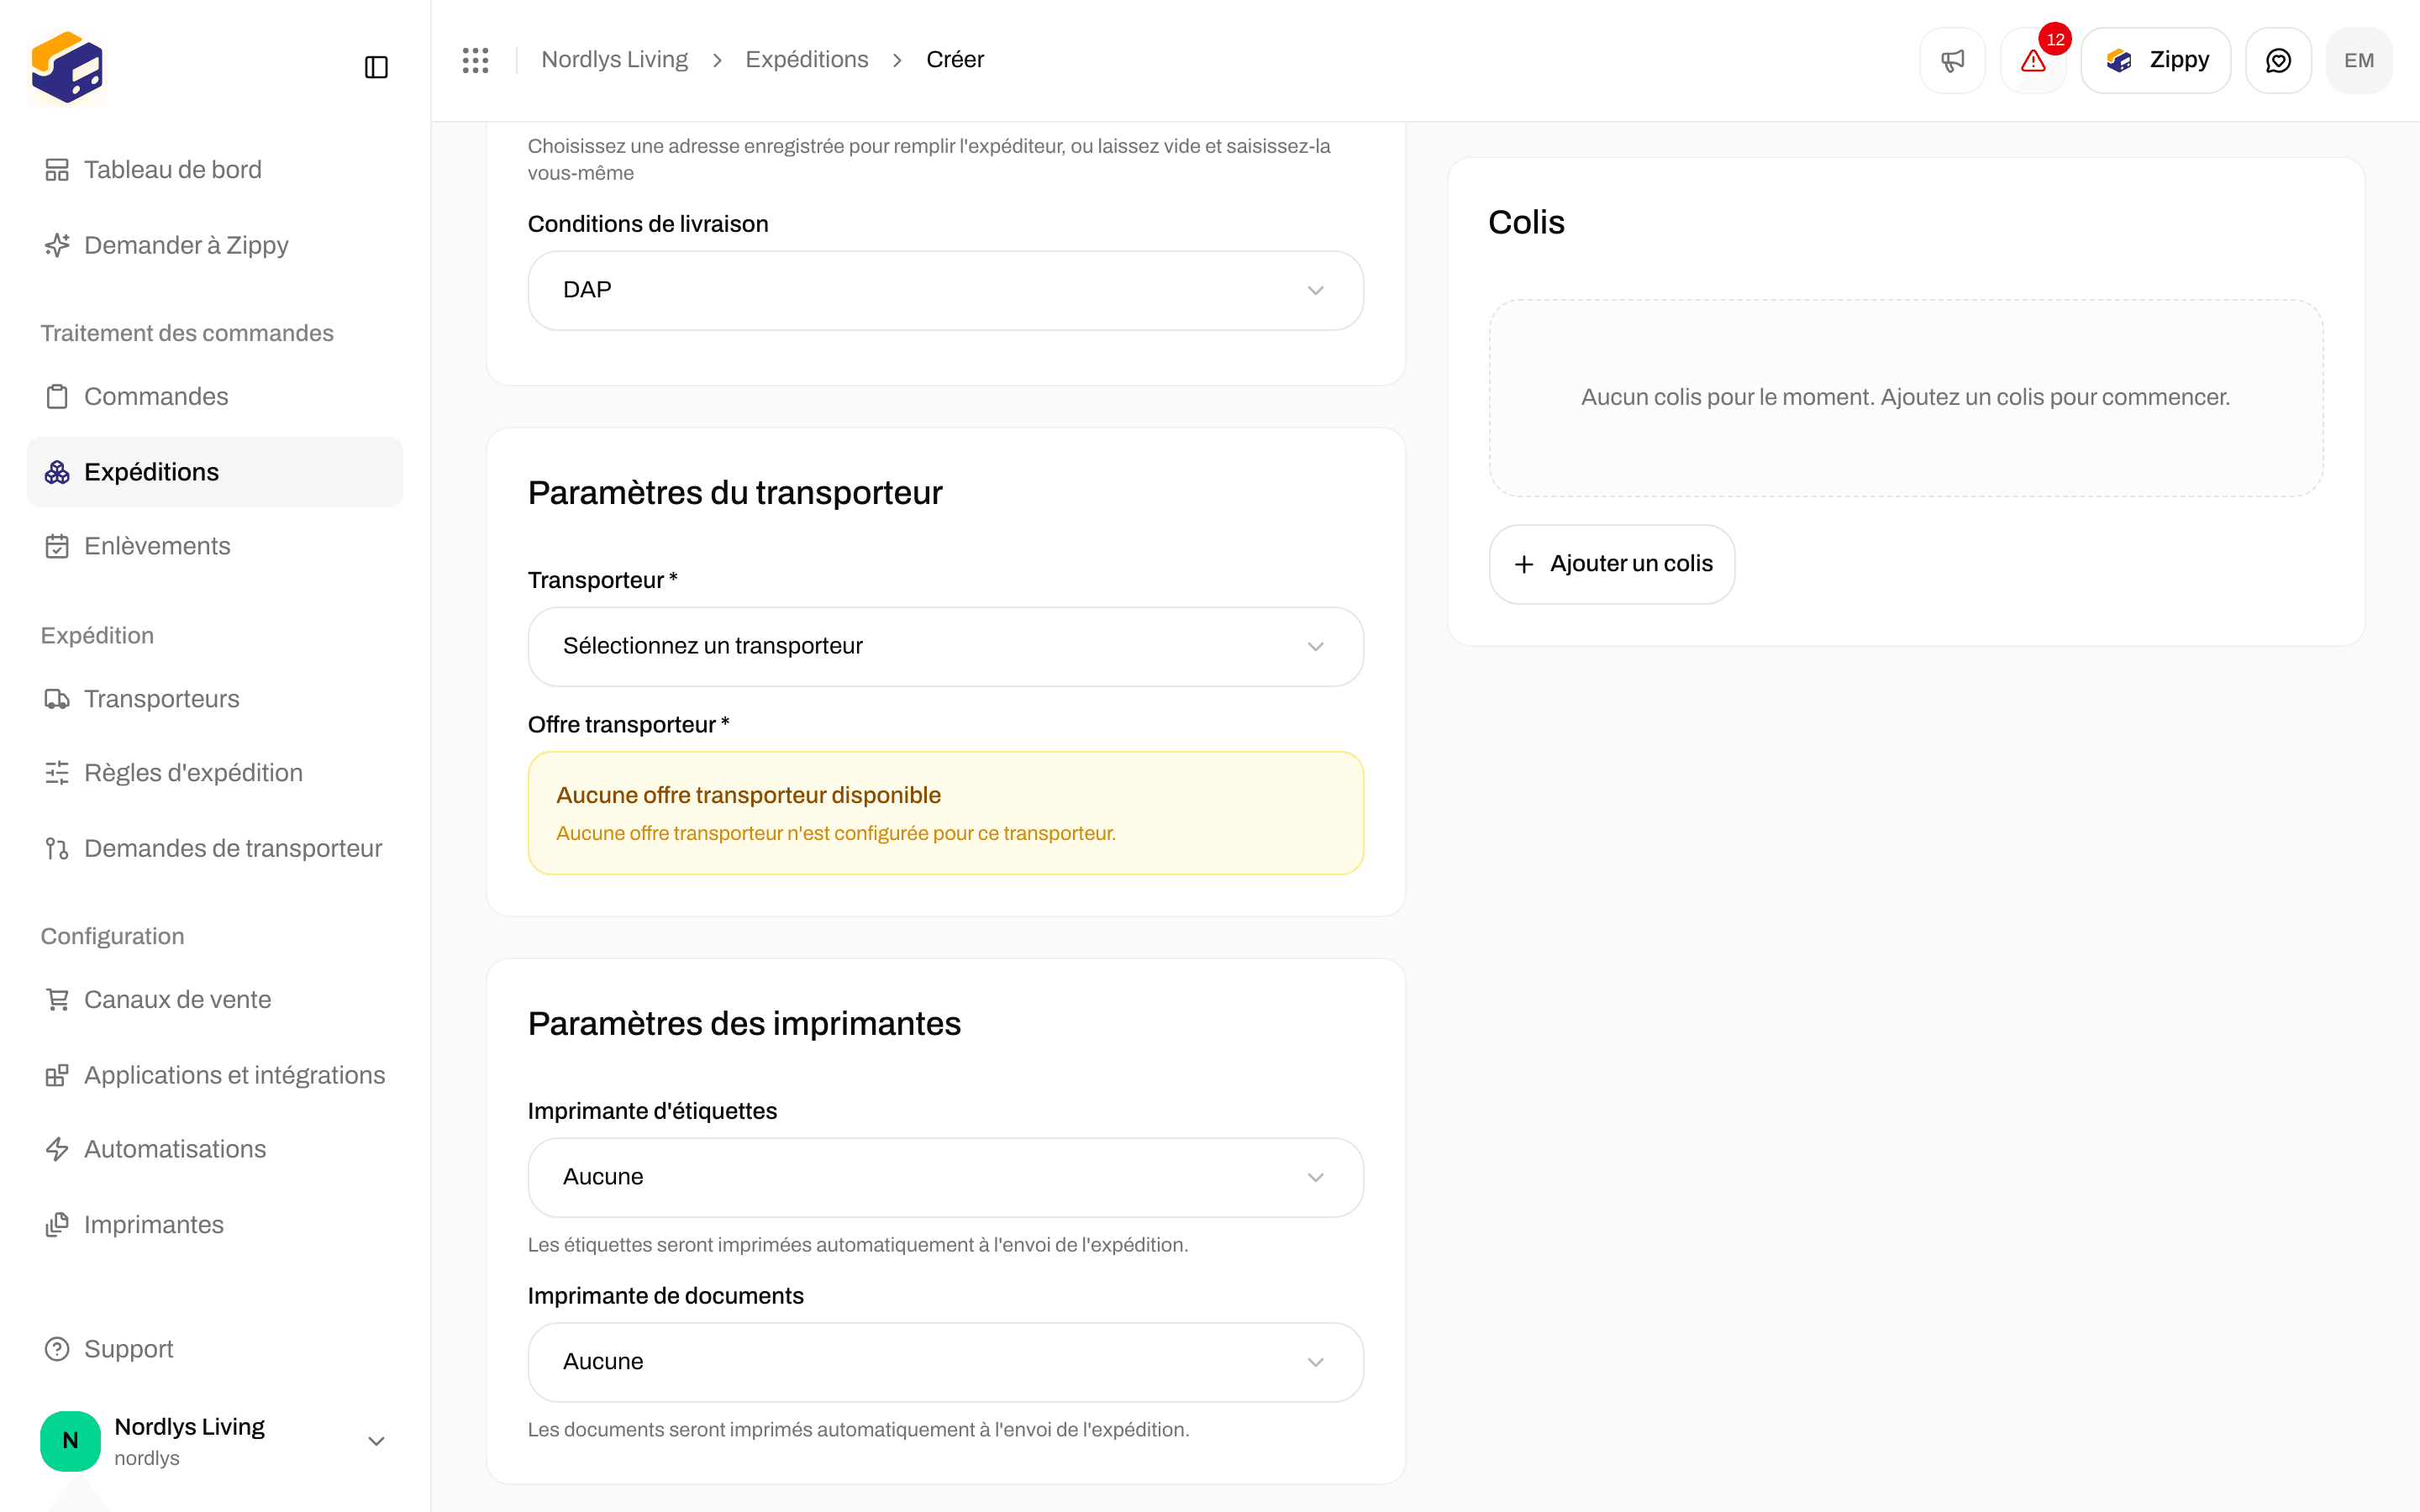Click the Ajouter un colis button
2420x1512 pixels.
[1611, 564]
